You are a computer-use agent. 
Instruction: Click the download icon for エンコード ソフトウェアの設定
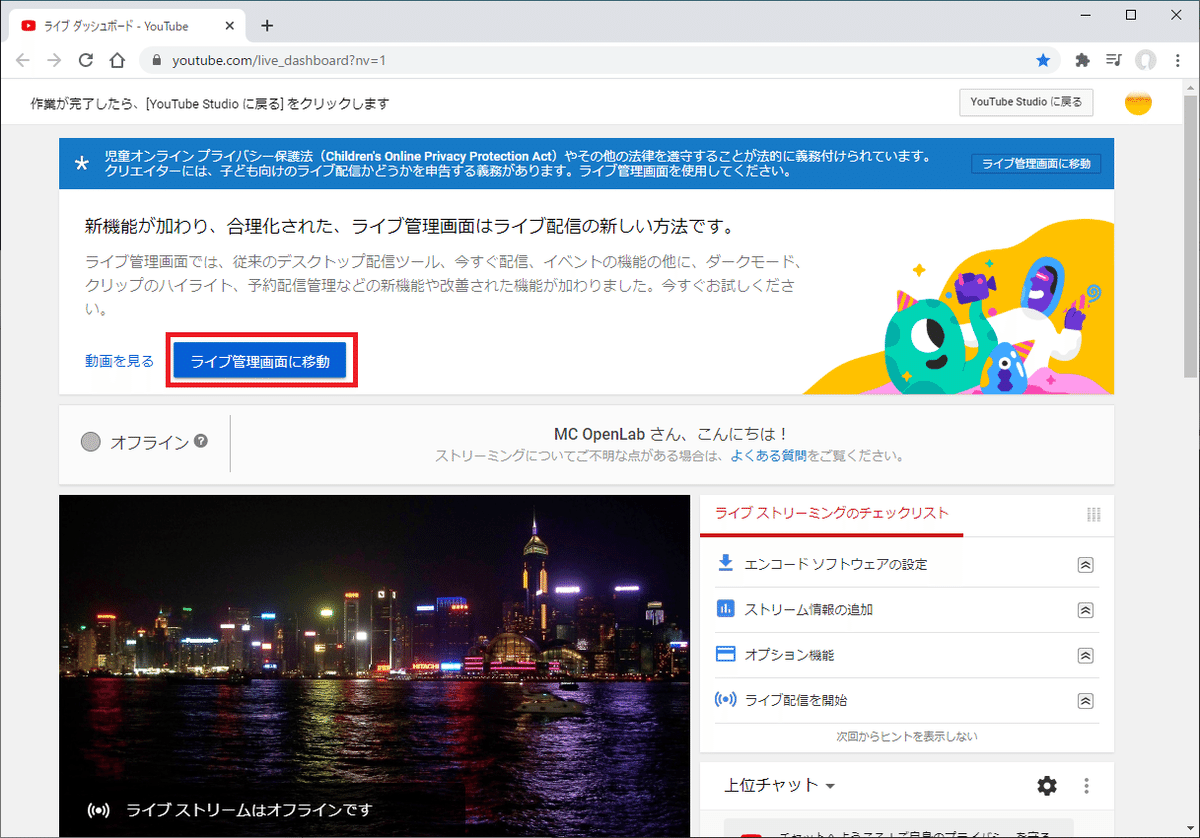726,563
